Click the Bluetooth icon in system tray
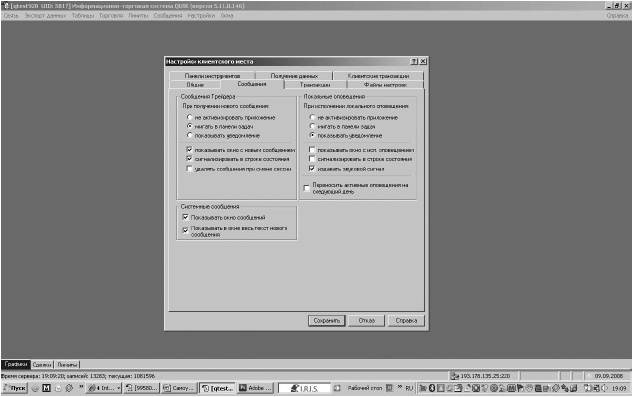 pos(432,388)
